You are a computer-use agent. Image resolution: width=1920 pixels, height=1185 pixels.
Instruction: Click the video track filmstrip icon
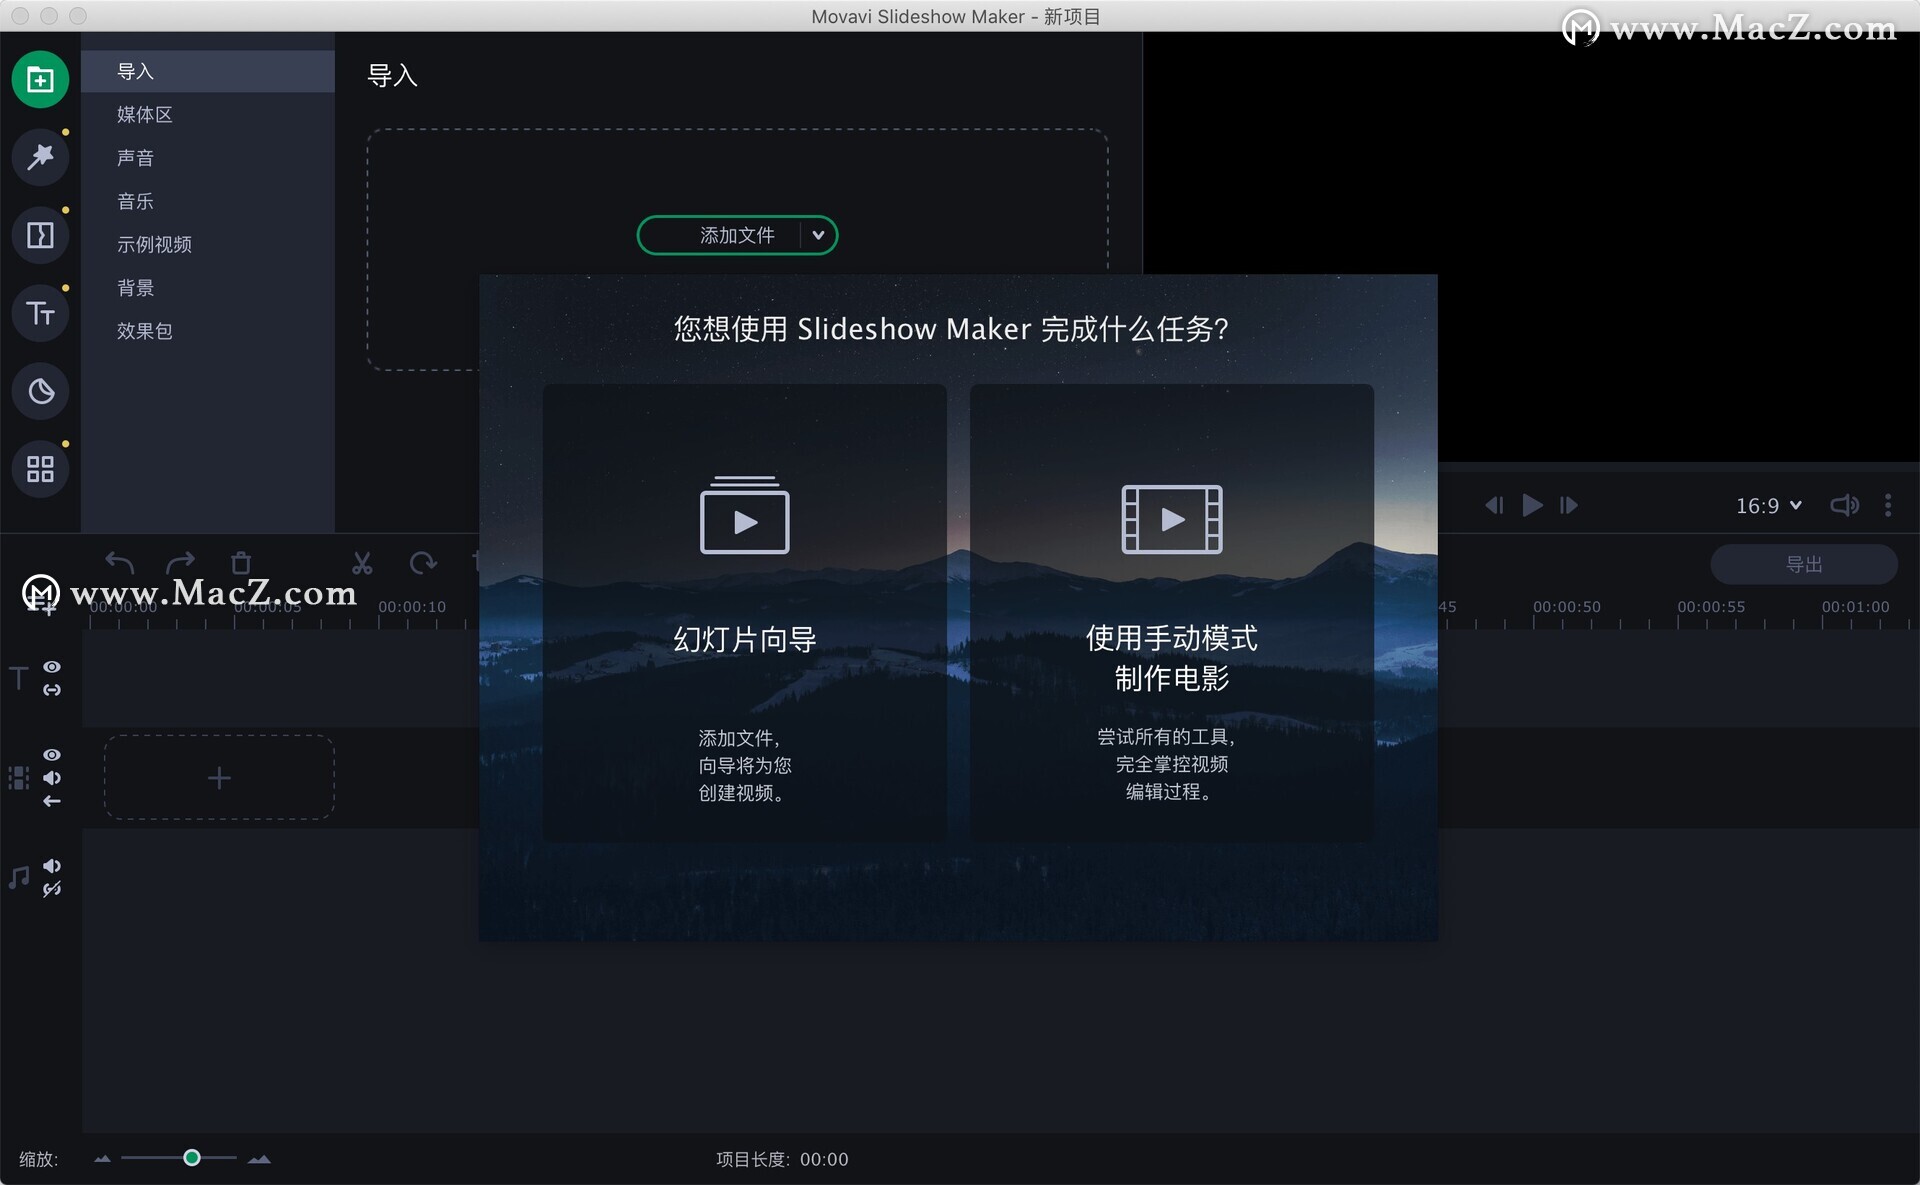pyautogui.click(x=19, y=778)
